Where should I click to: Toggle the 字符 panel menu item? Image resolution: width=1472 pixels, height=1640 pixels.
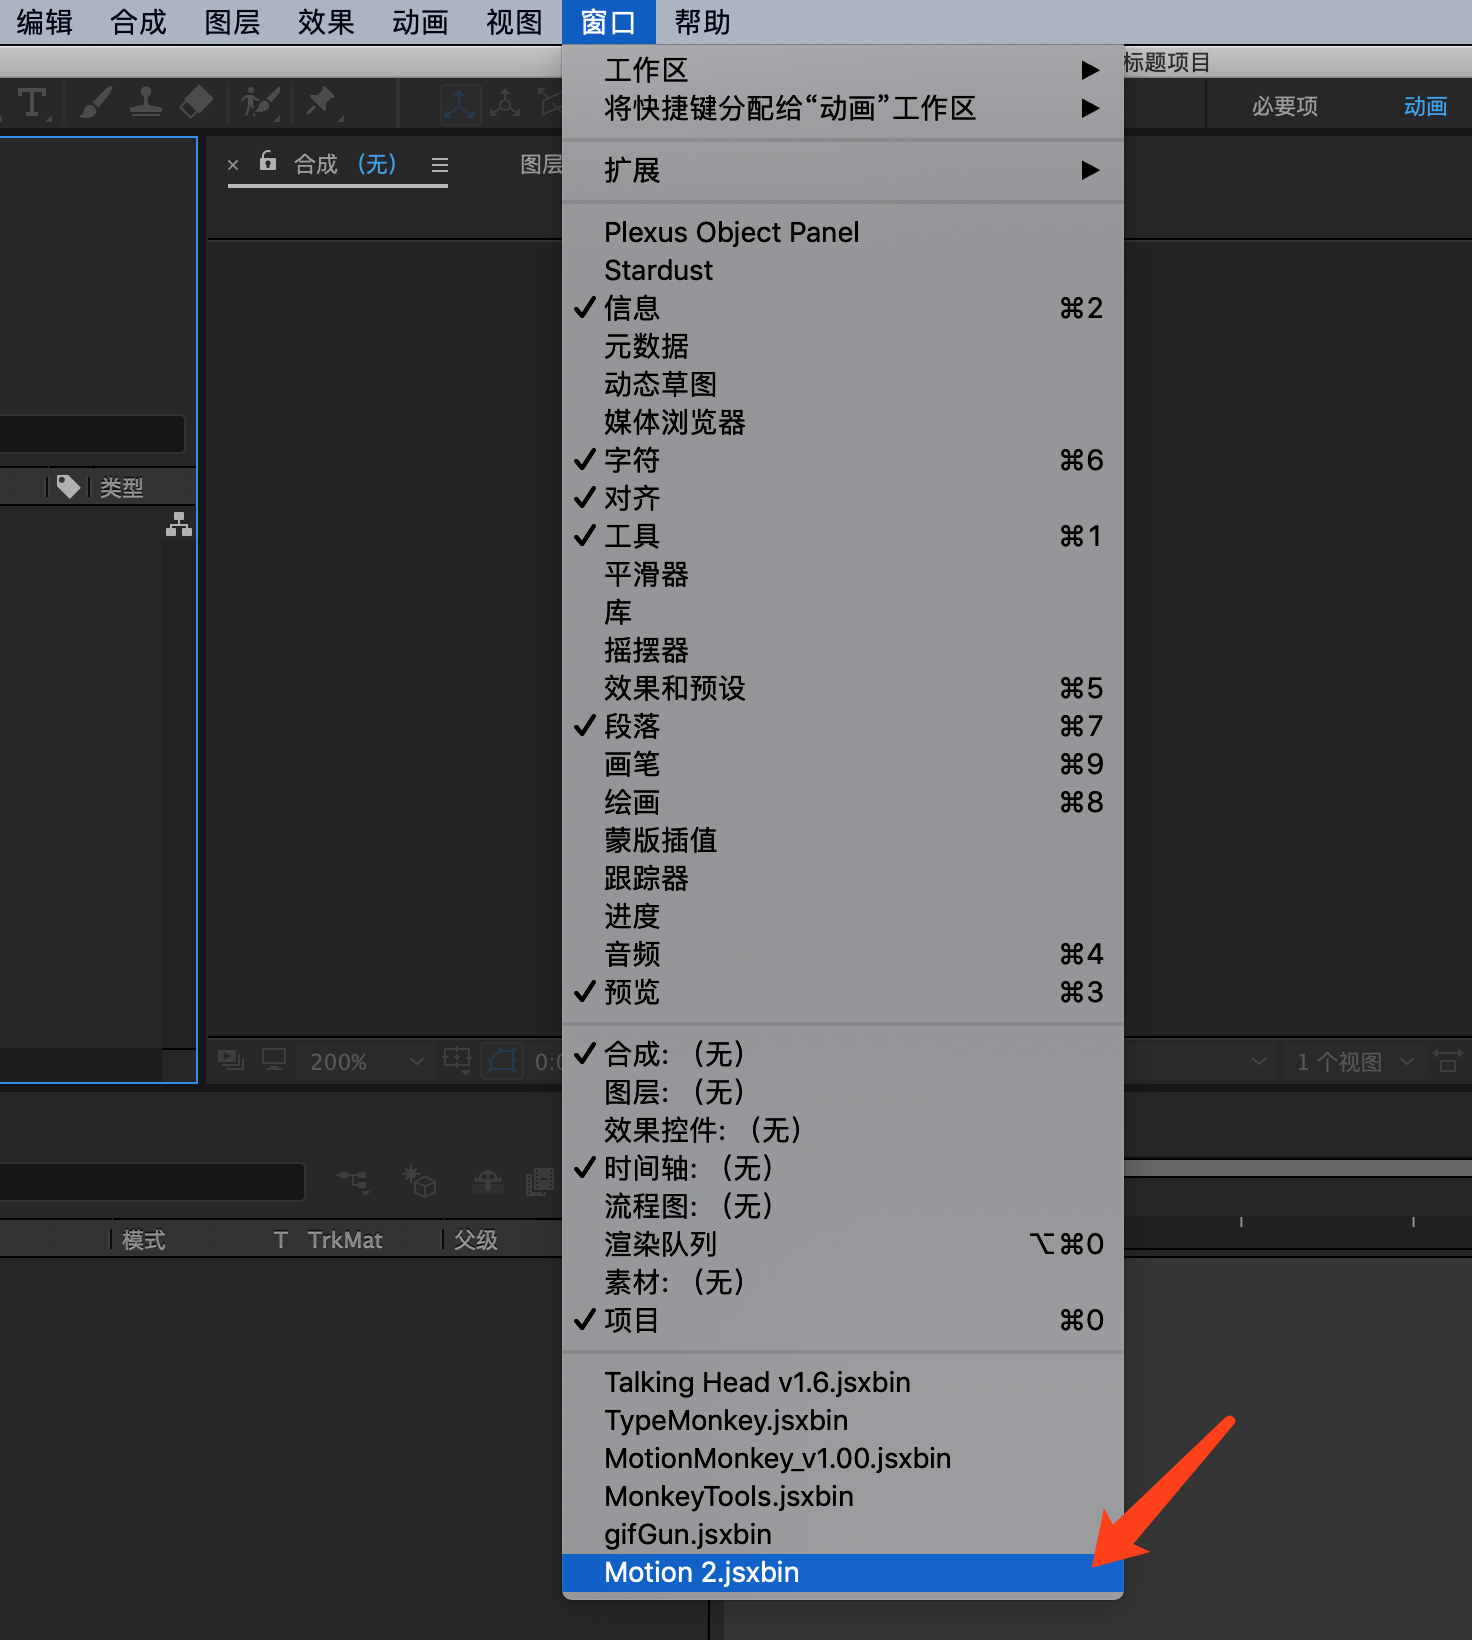(843, 460)
